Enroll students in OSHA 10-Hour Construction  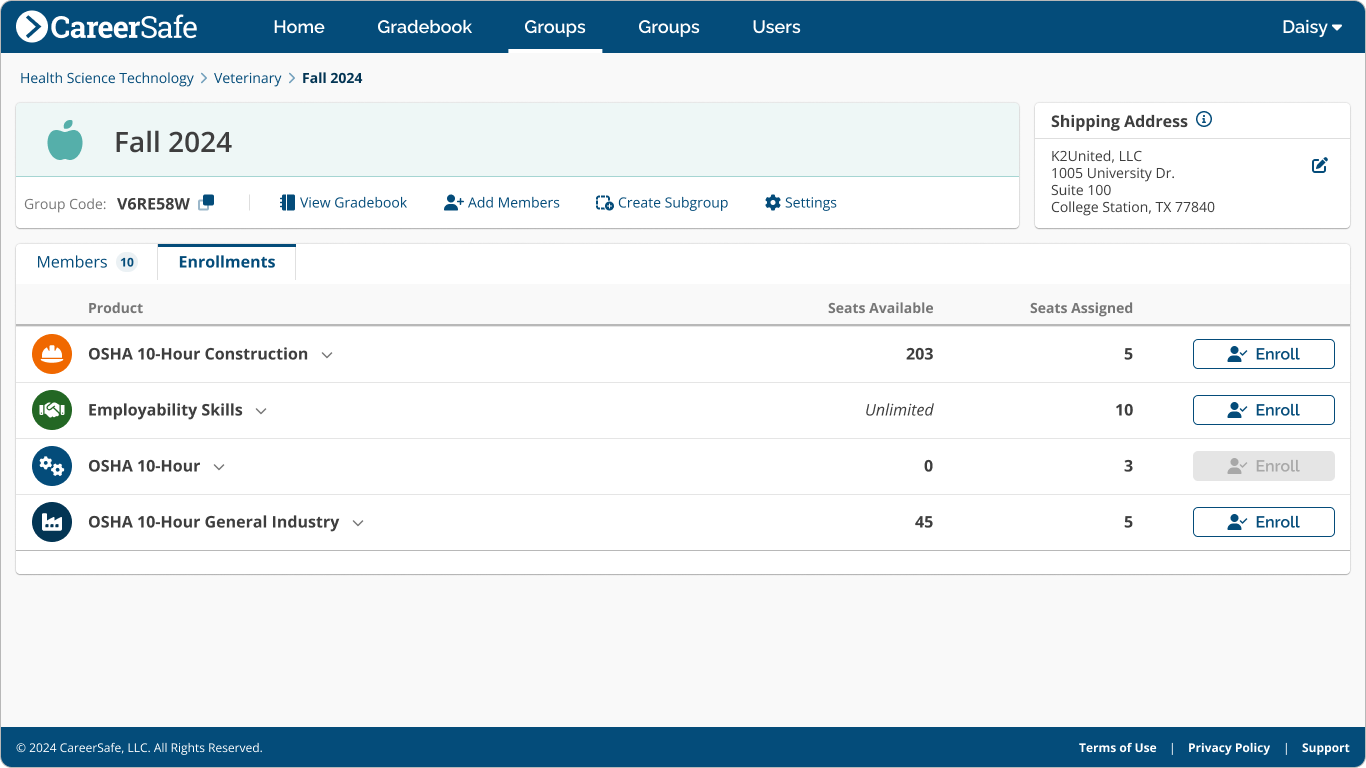click(1263, 353)
